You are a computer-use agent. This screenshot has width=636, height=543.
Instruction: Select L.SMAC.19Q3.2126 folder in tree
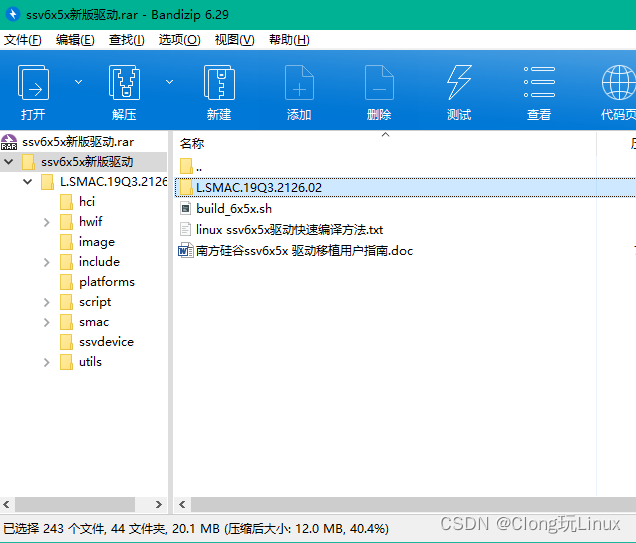click(x=114, y=182)
